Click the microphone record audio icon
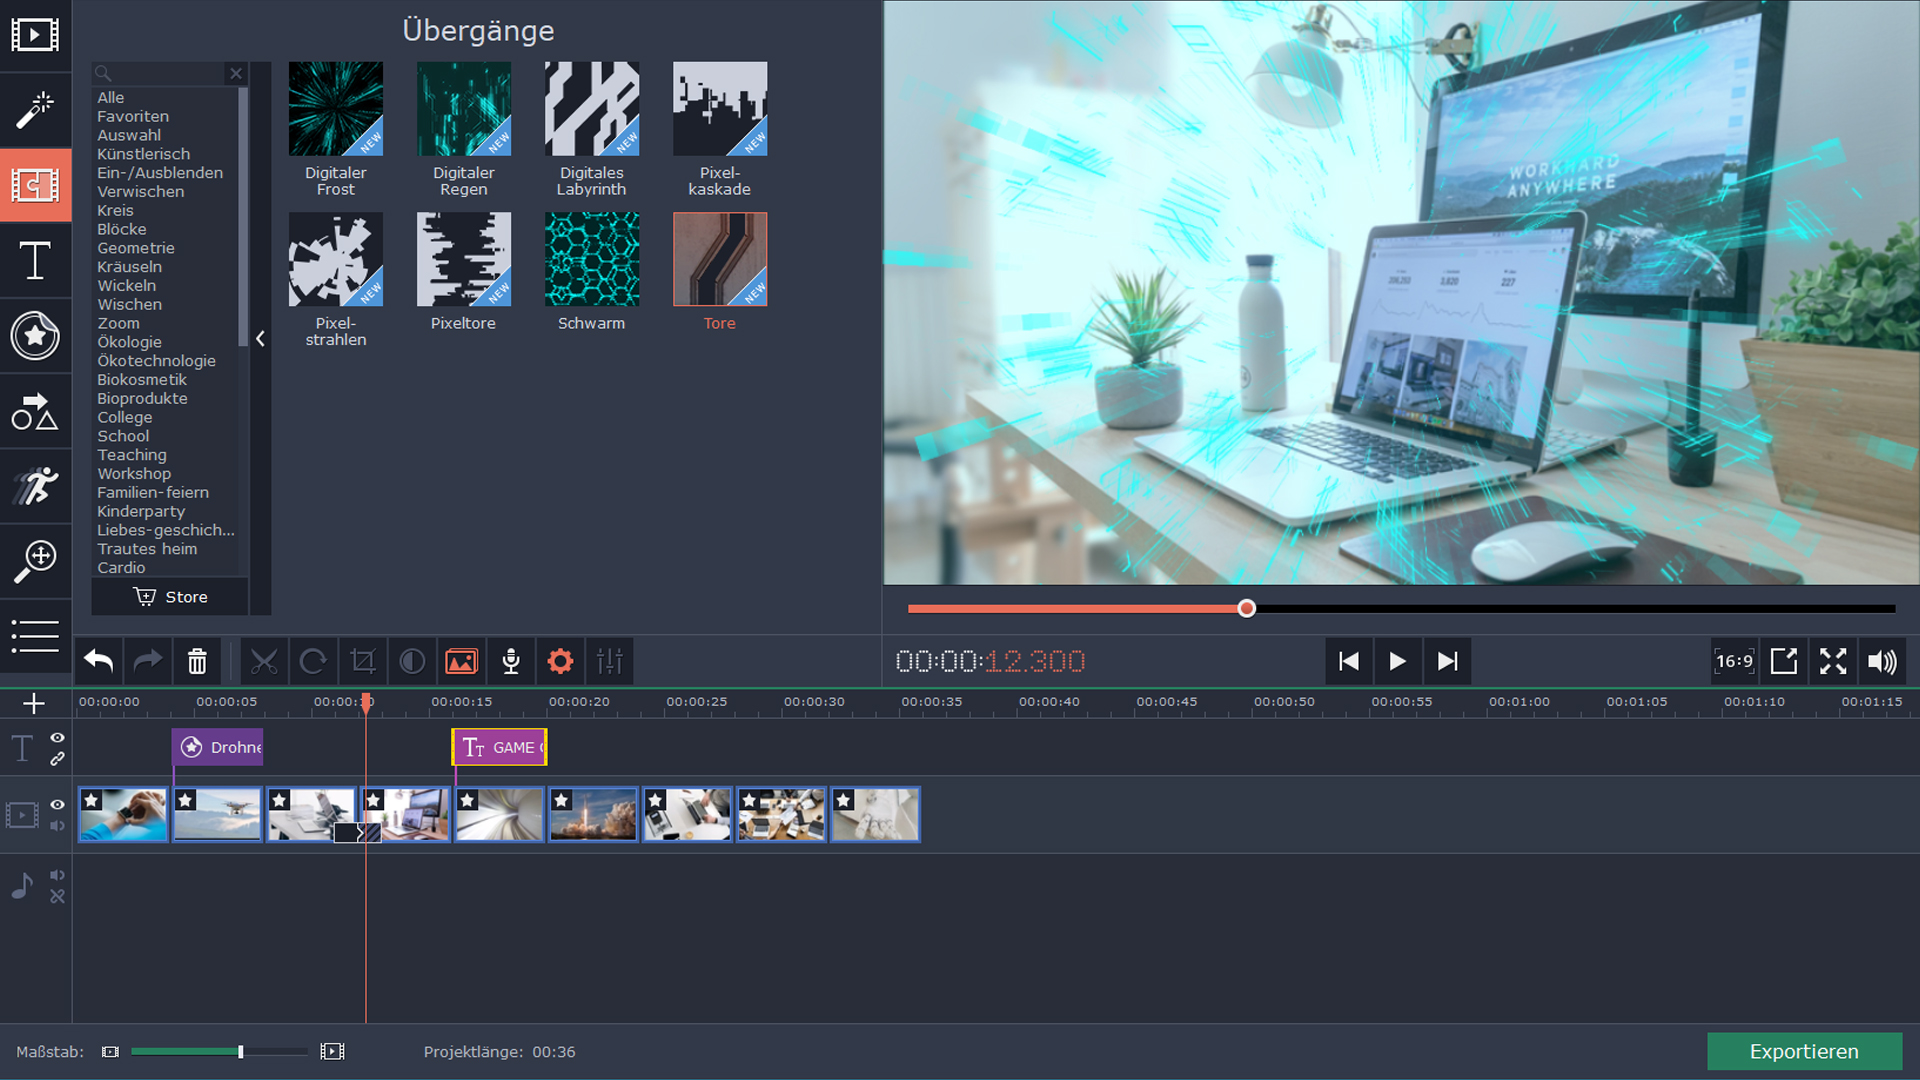Viewport: 1920px width, 1080px height. [511, 661]
